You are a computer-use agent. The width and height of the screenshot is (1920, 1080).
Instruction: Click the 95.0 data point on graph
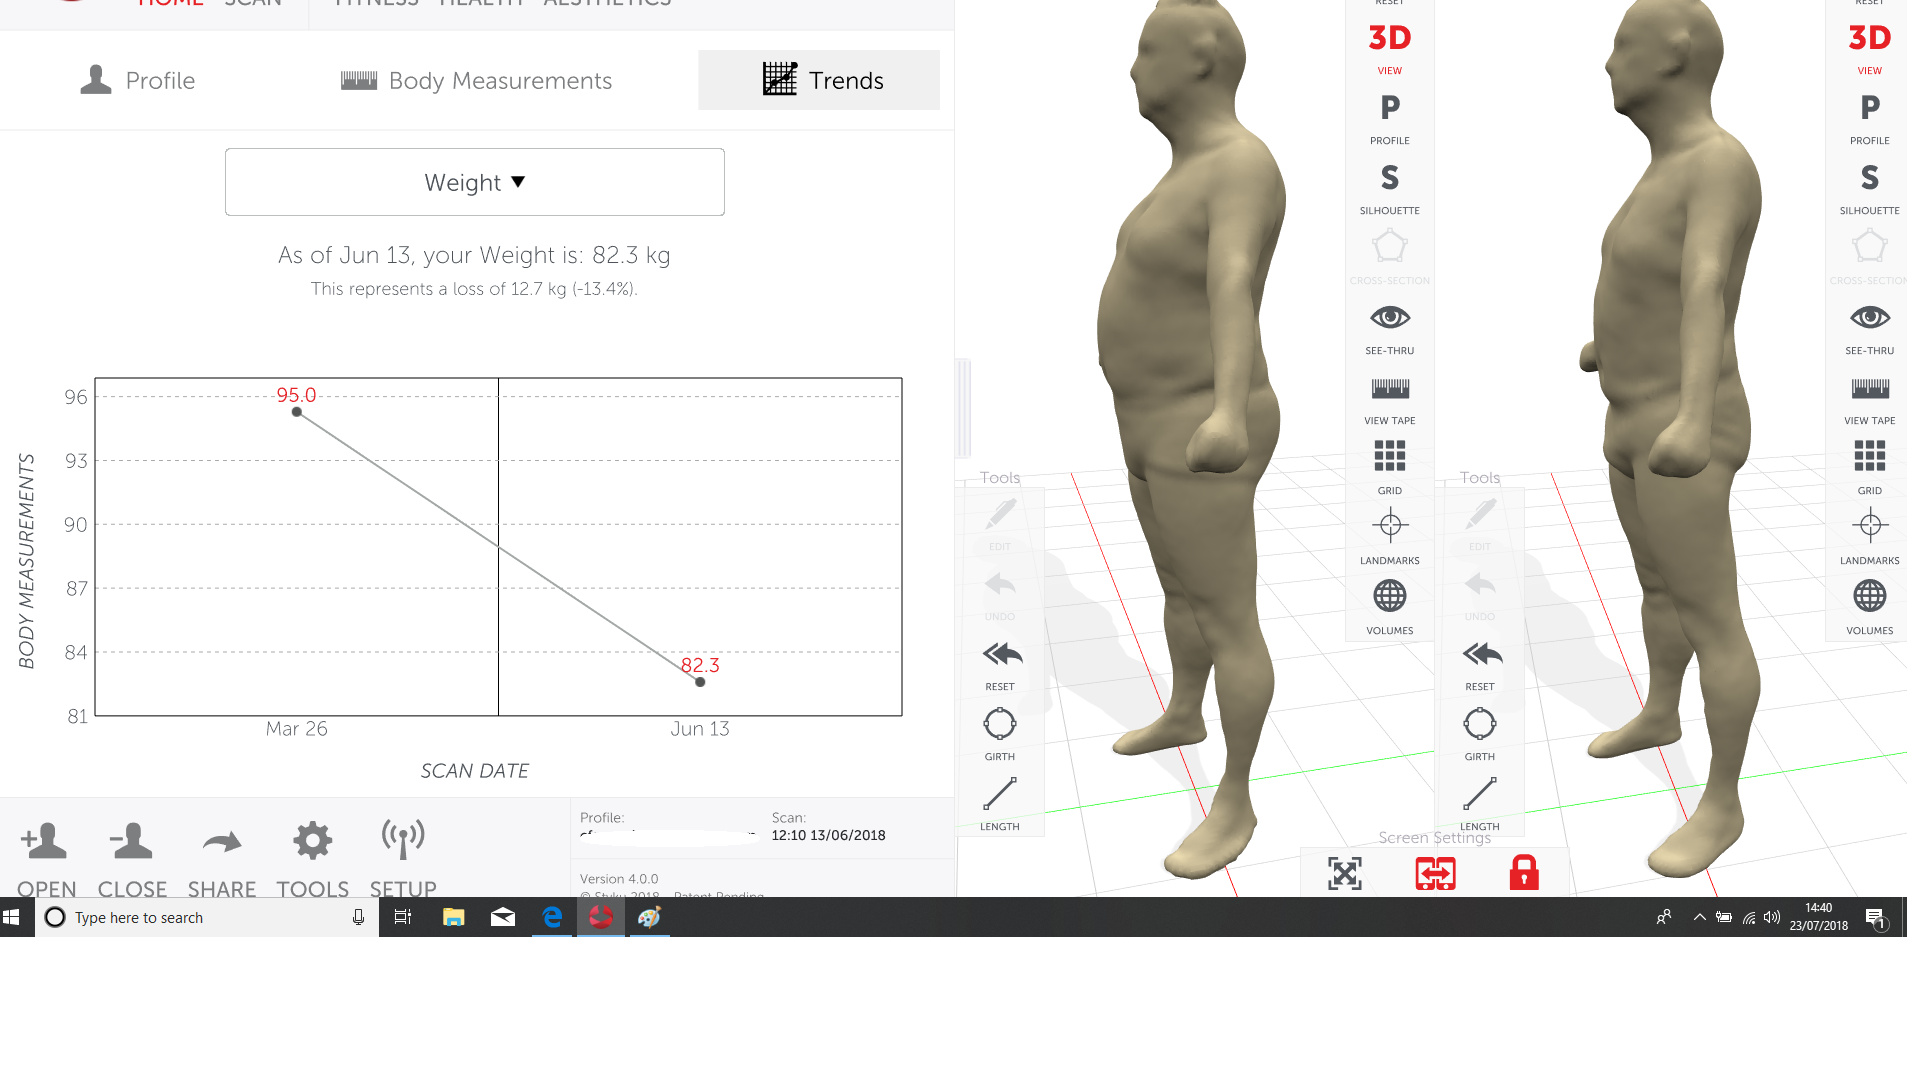[x=297, y=412]
